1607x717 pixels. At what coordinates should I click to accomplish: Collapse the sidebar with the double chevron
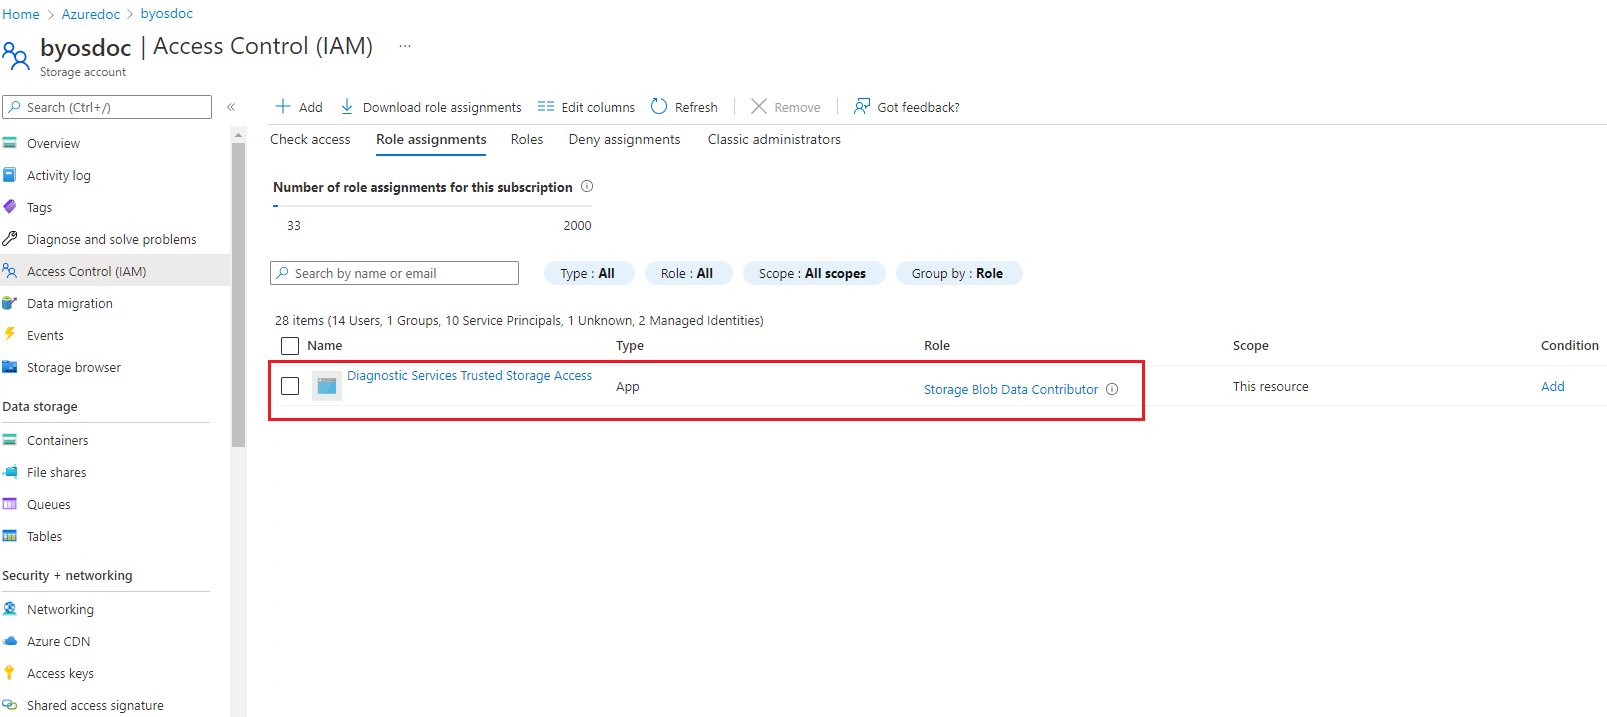tap(231, 107)
